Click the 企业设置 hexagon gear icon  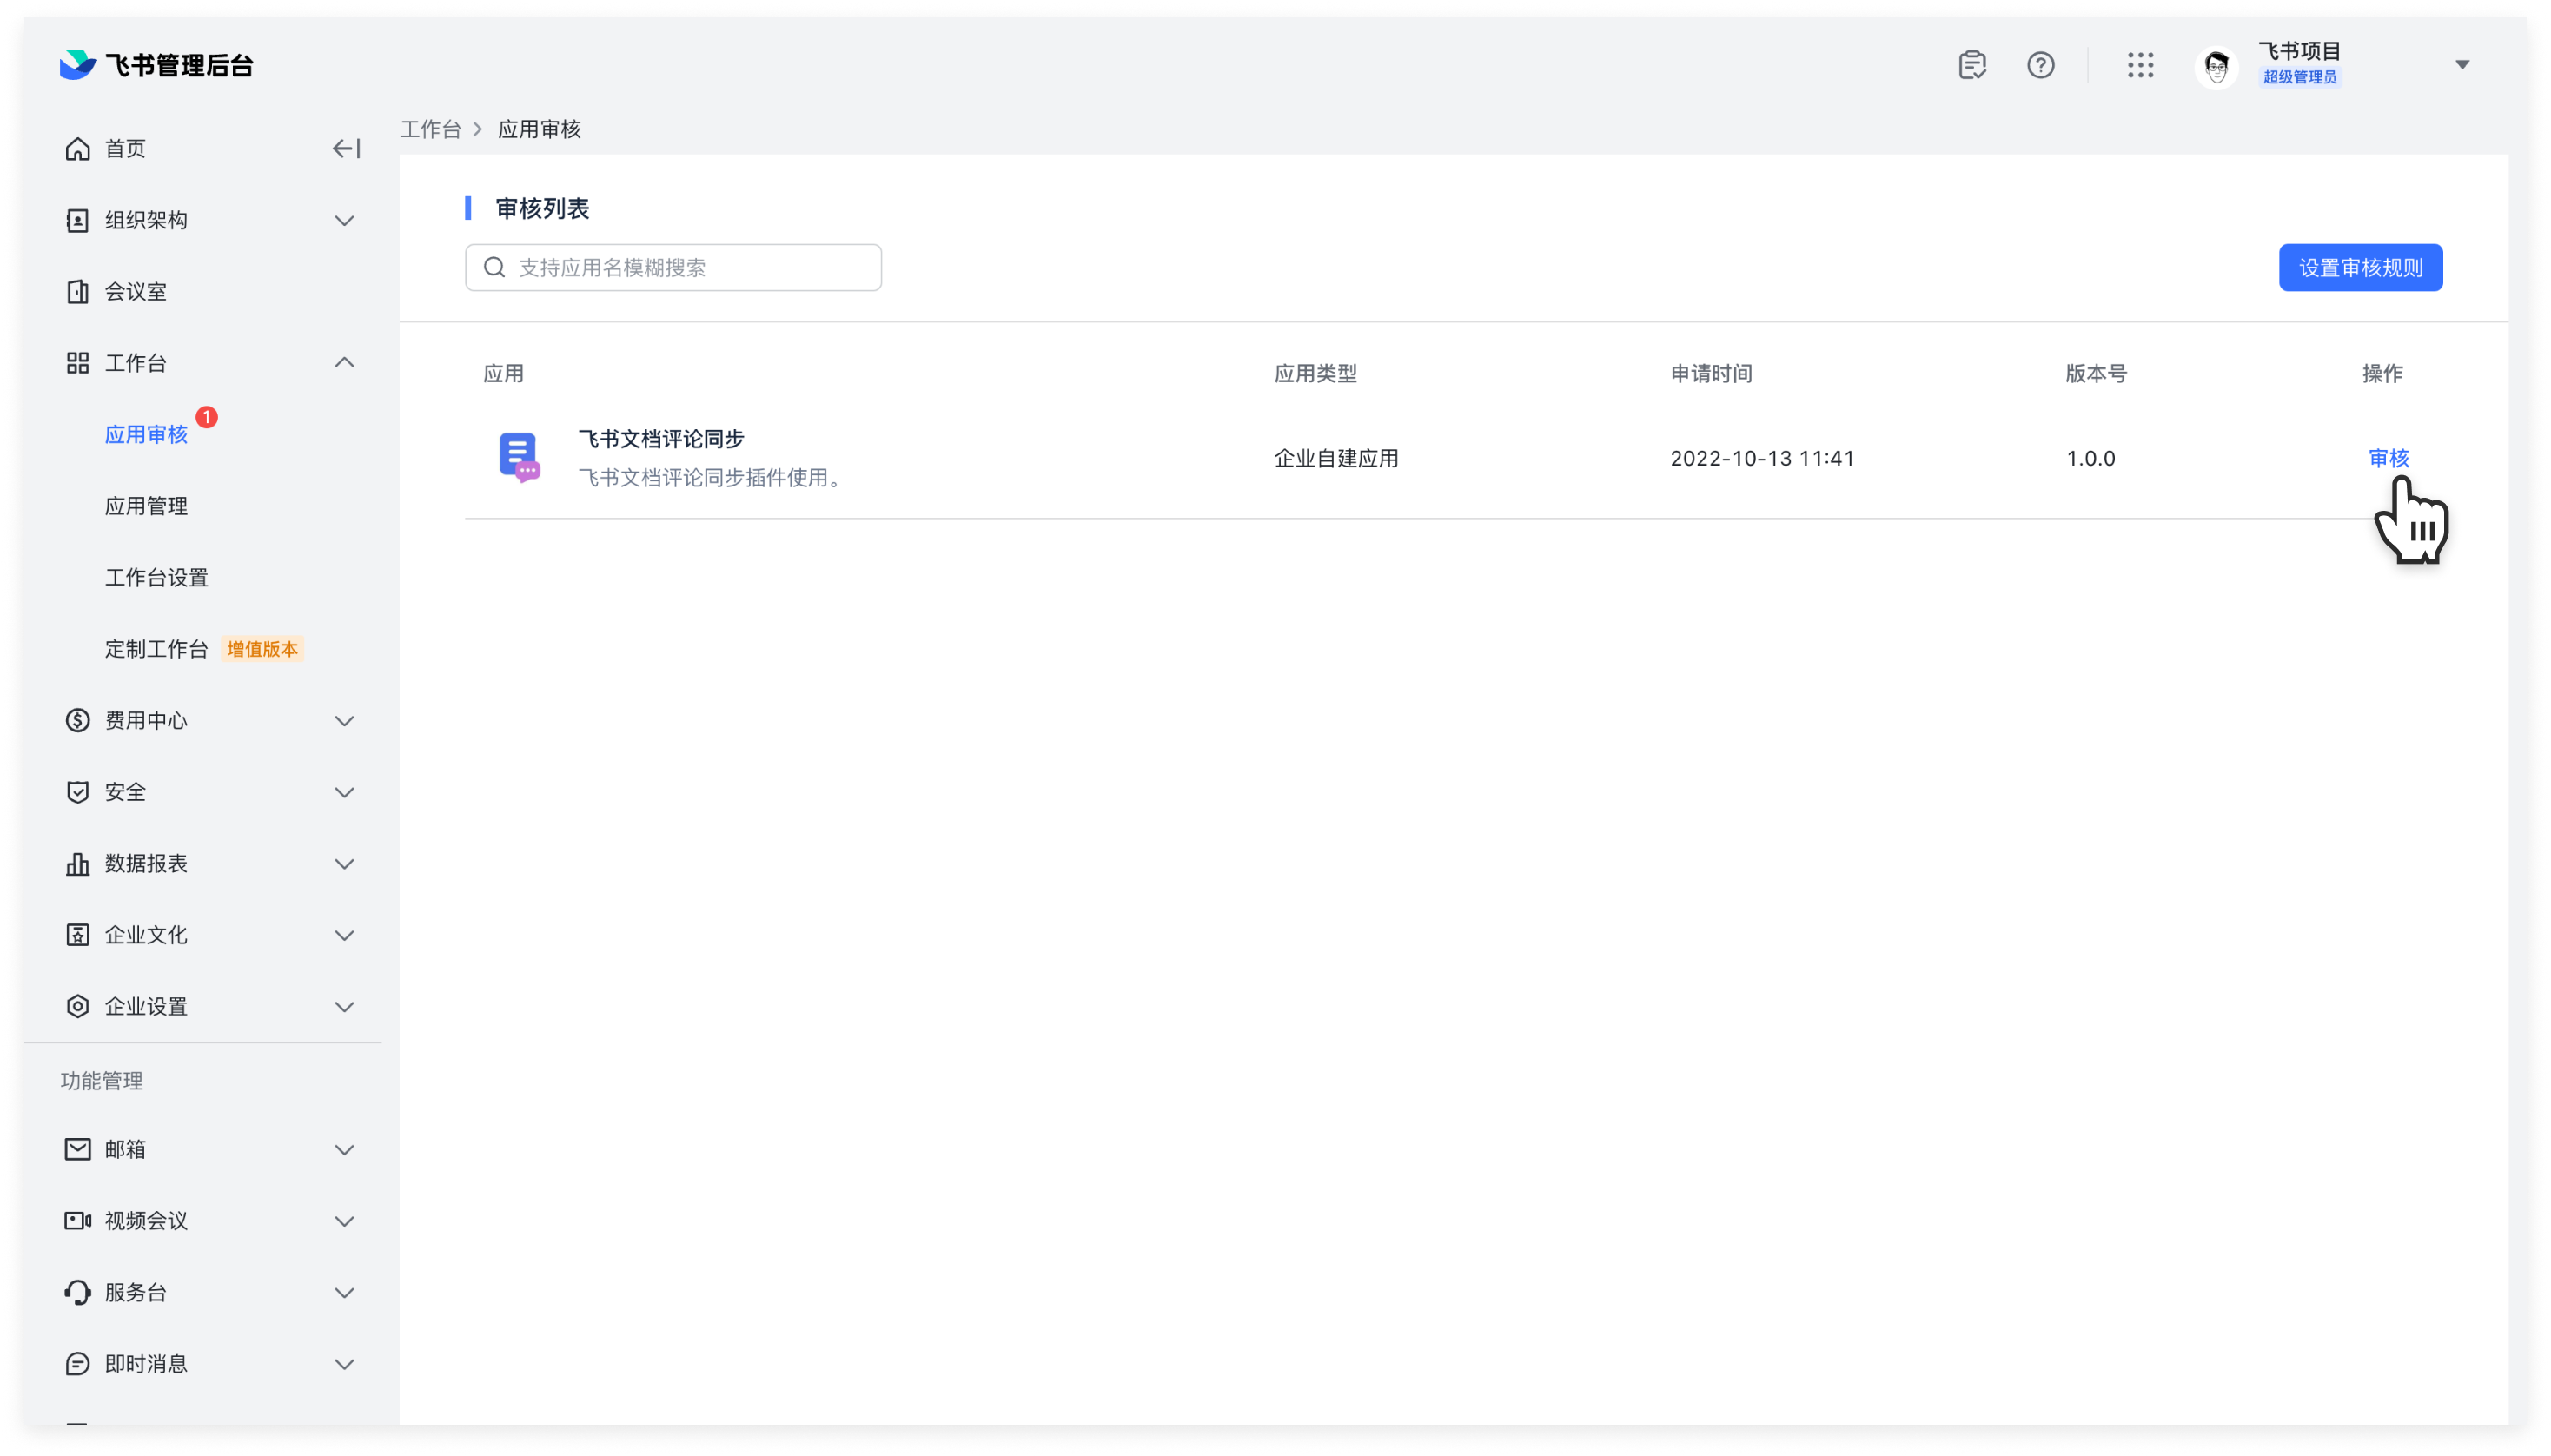click(x=78, y=1006)
